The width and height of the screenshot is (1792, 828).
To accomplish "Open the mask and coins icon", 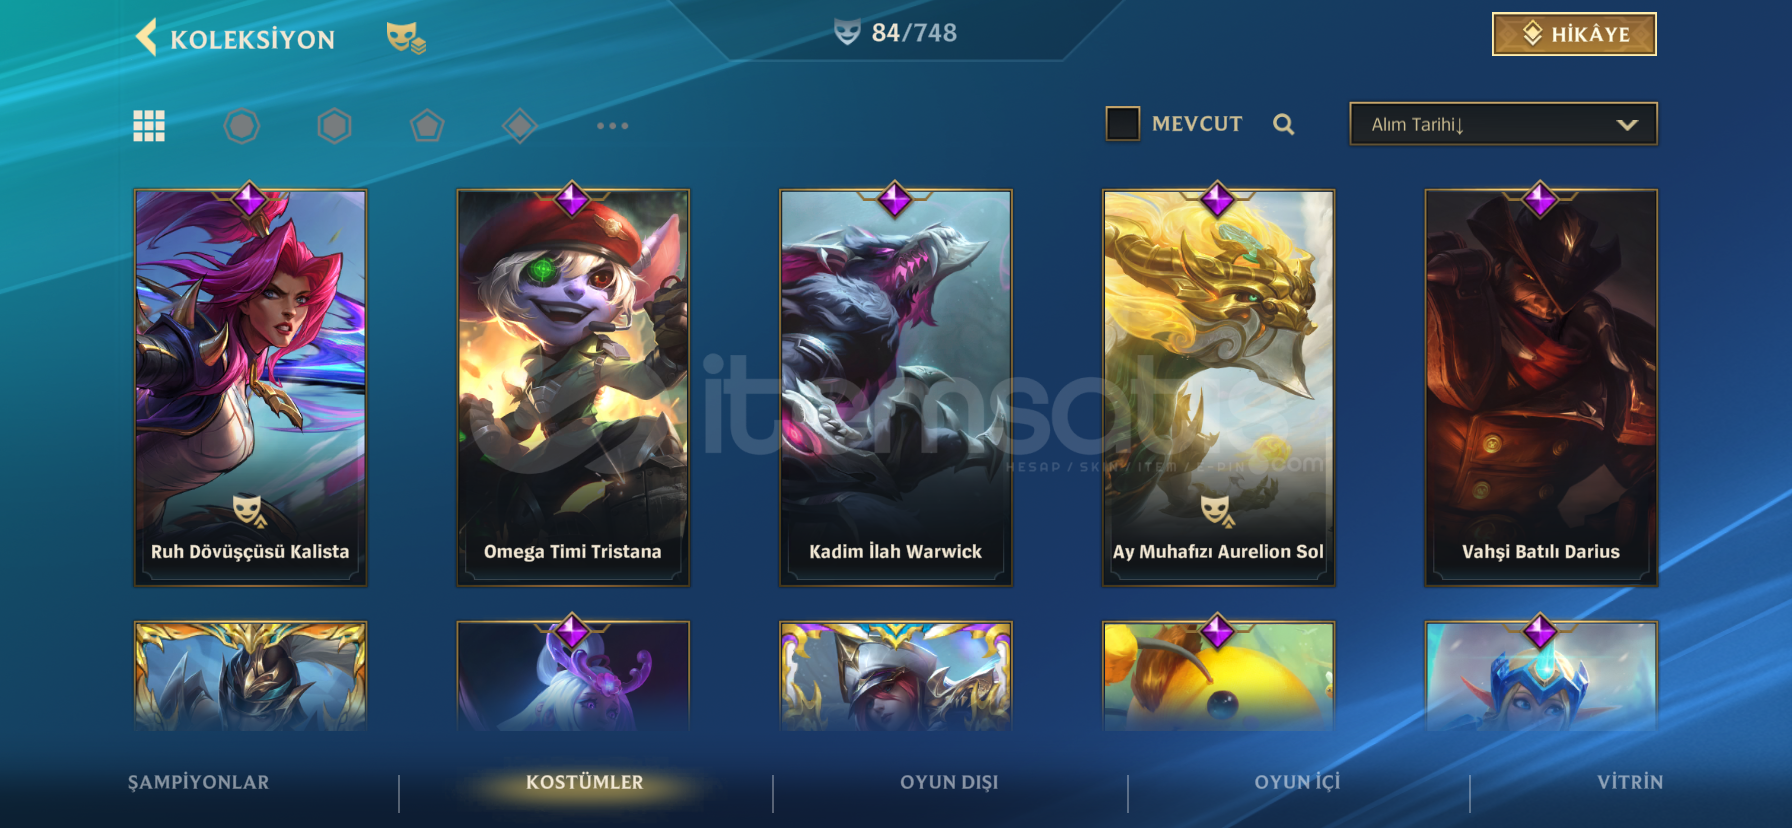I will (406, 38).
